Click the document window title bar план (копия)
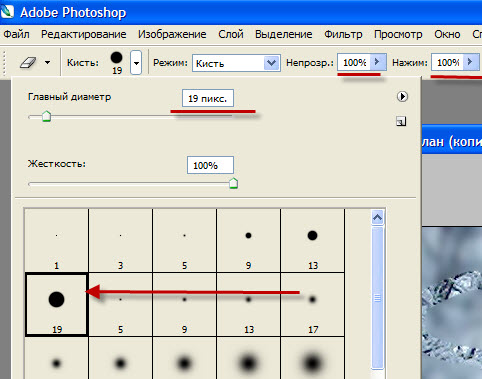 pos(452,141)
